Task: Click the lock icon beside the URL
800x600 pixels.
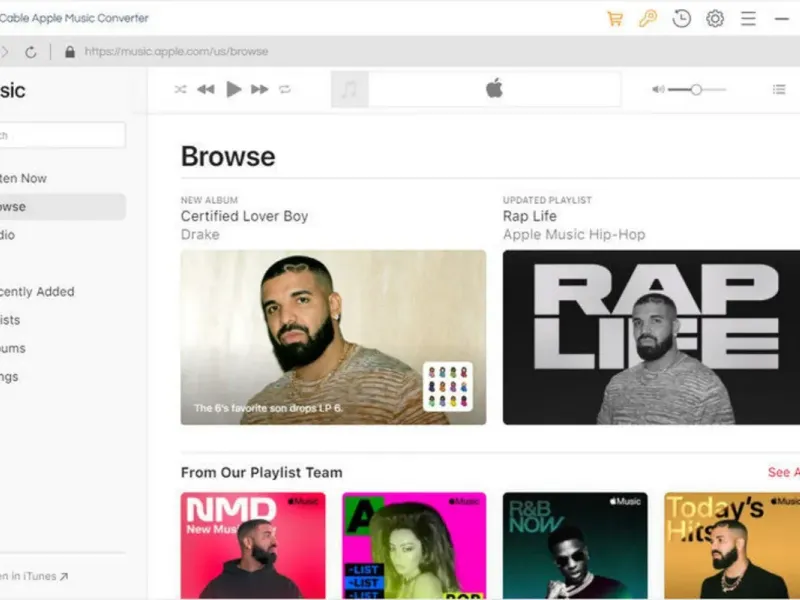Action: pos(70,52)
